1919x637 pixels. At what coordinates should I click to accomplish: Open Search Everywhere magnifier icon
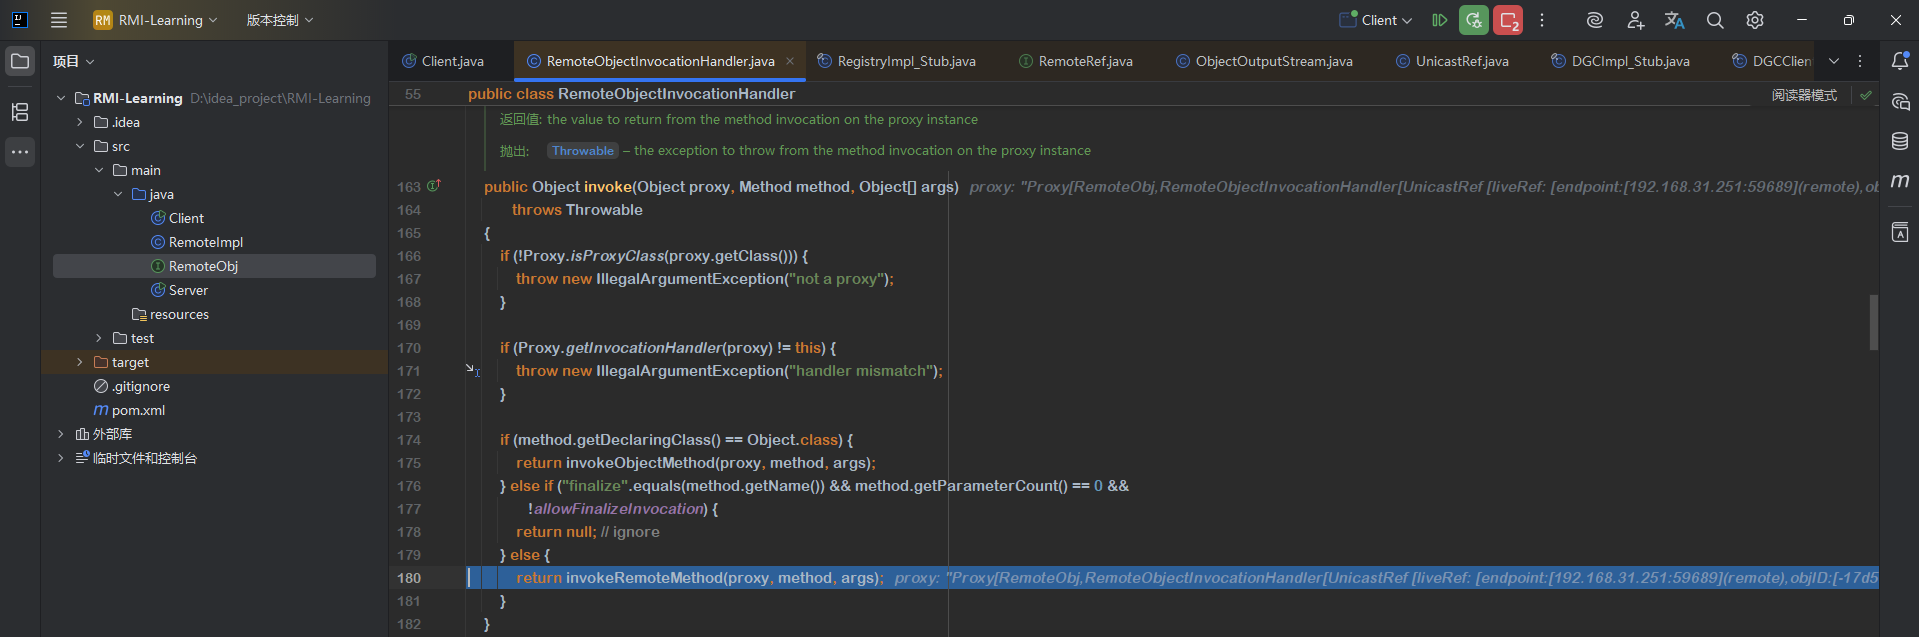(x=1715, y=20)
